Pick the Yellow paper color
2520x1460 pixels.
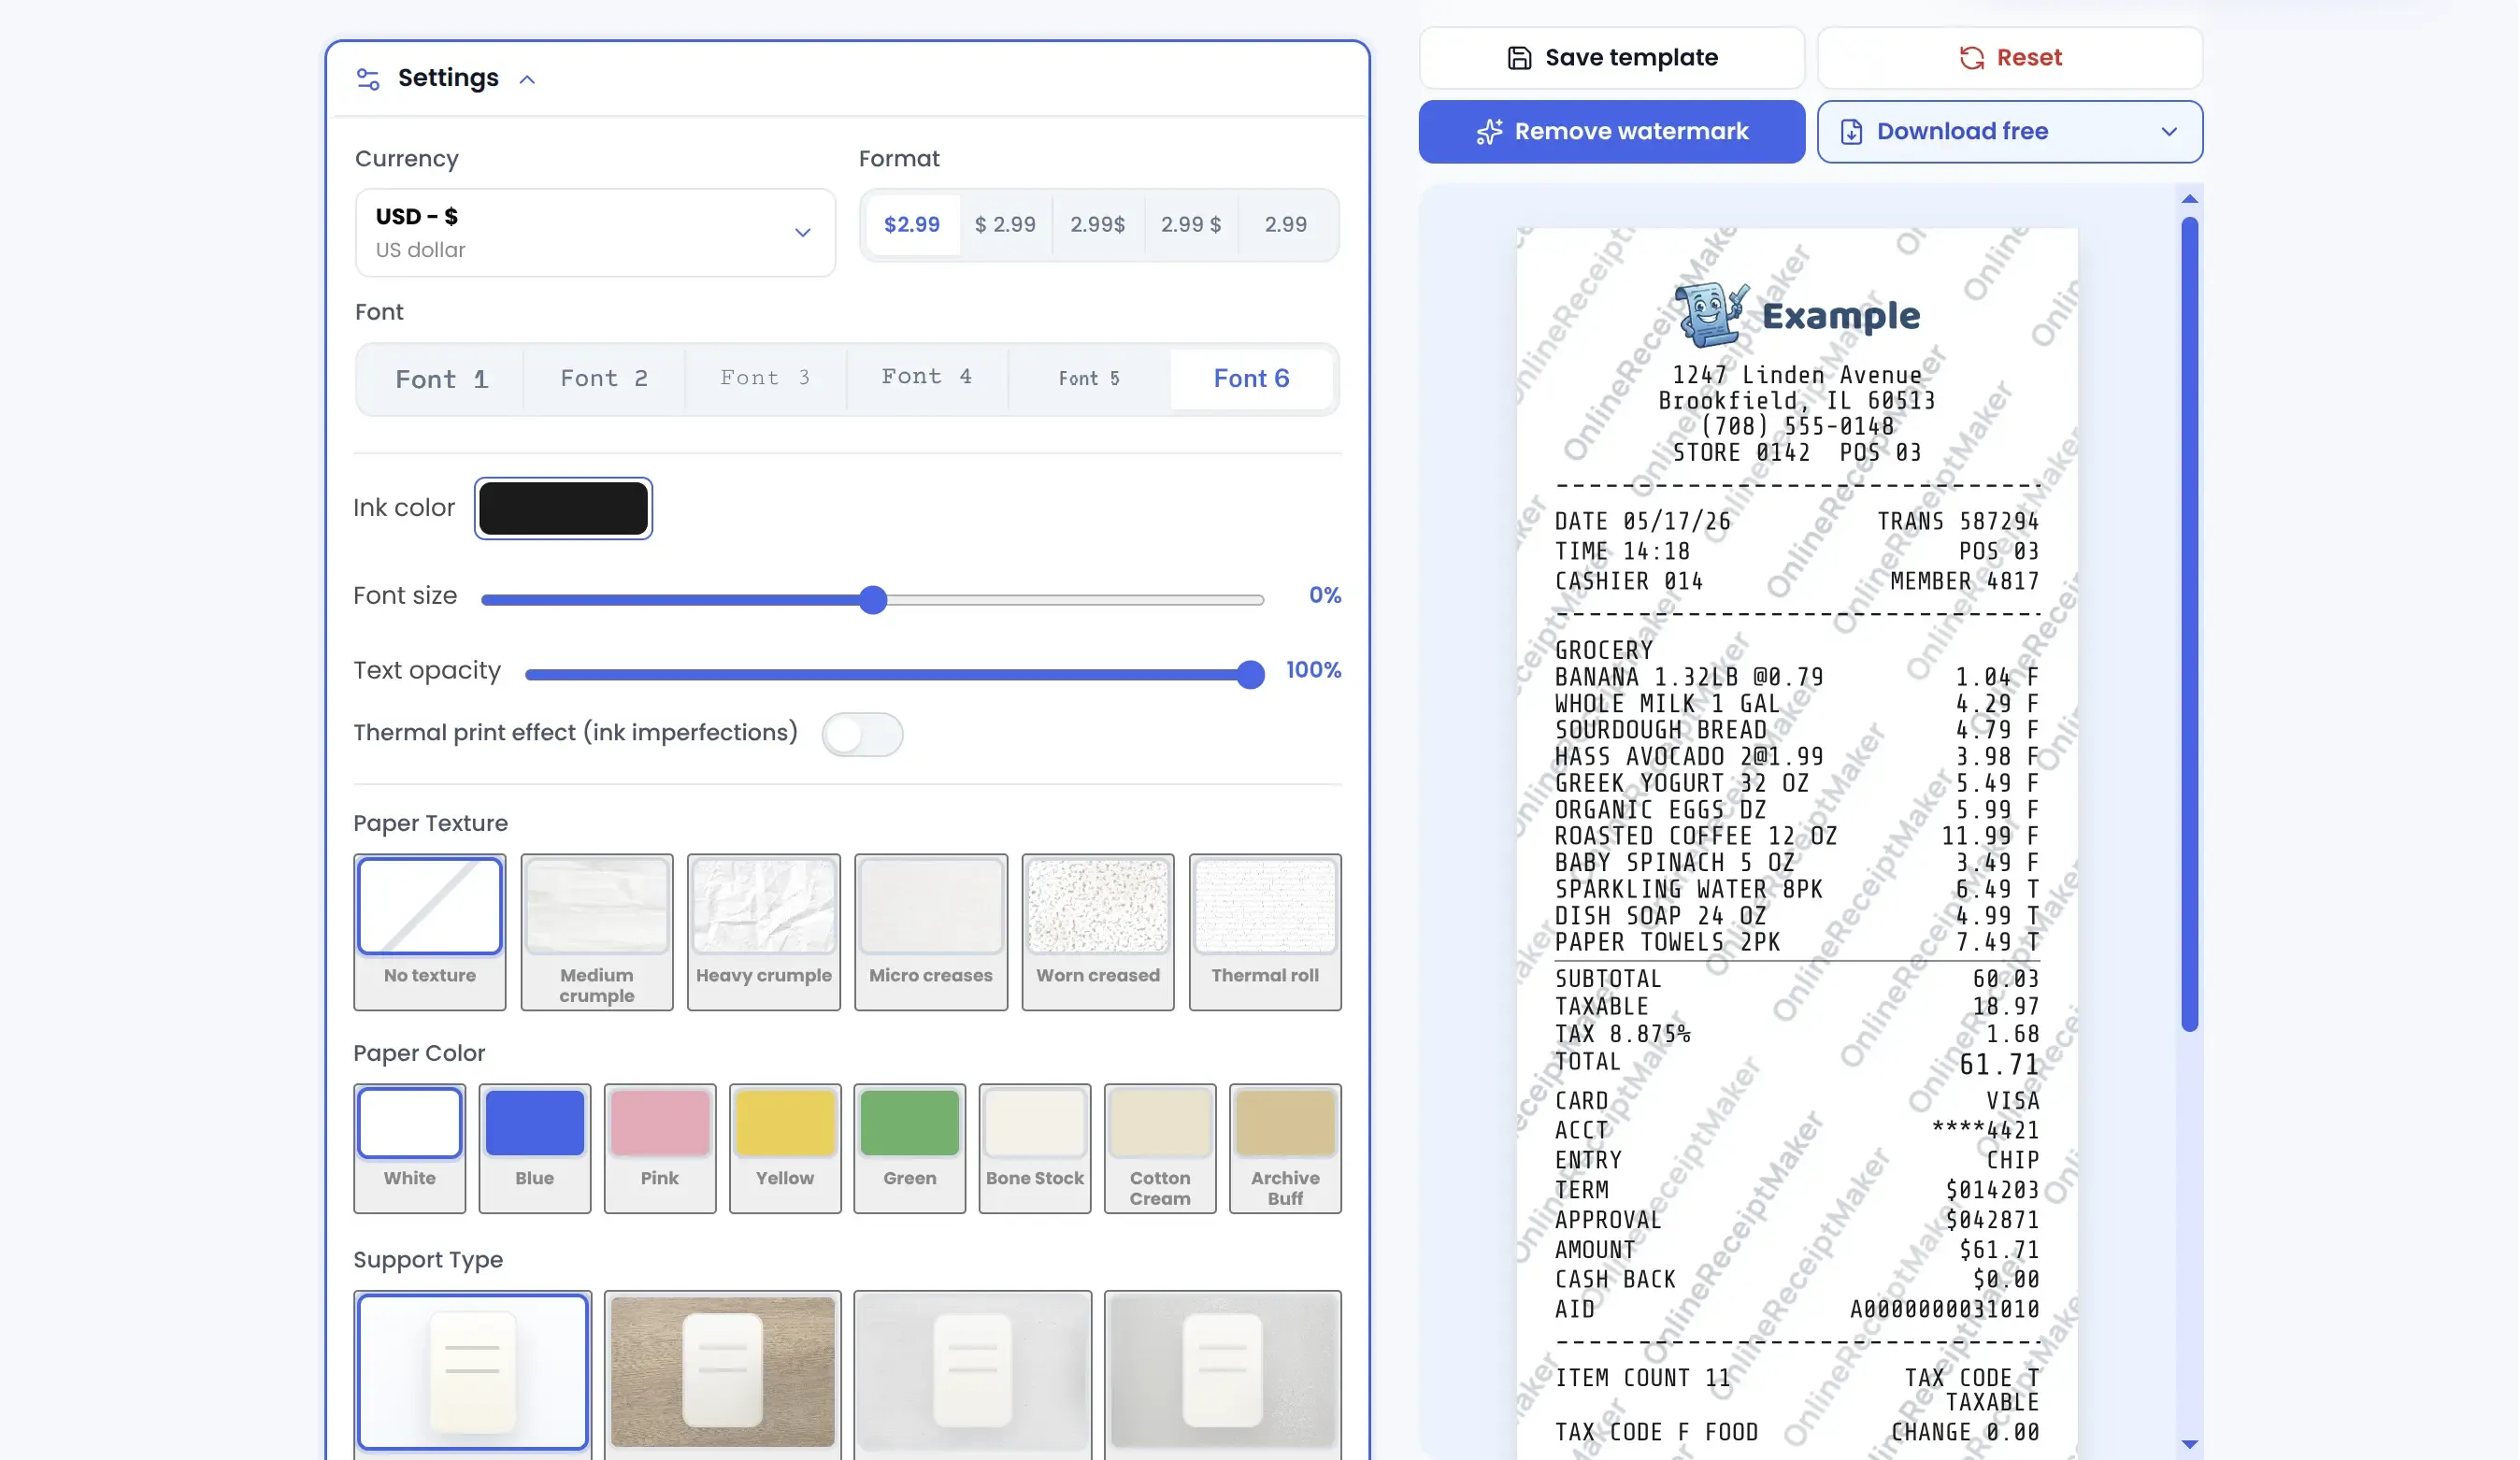pos(784,1148)
